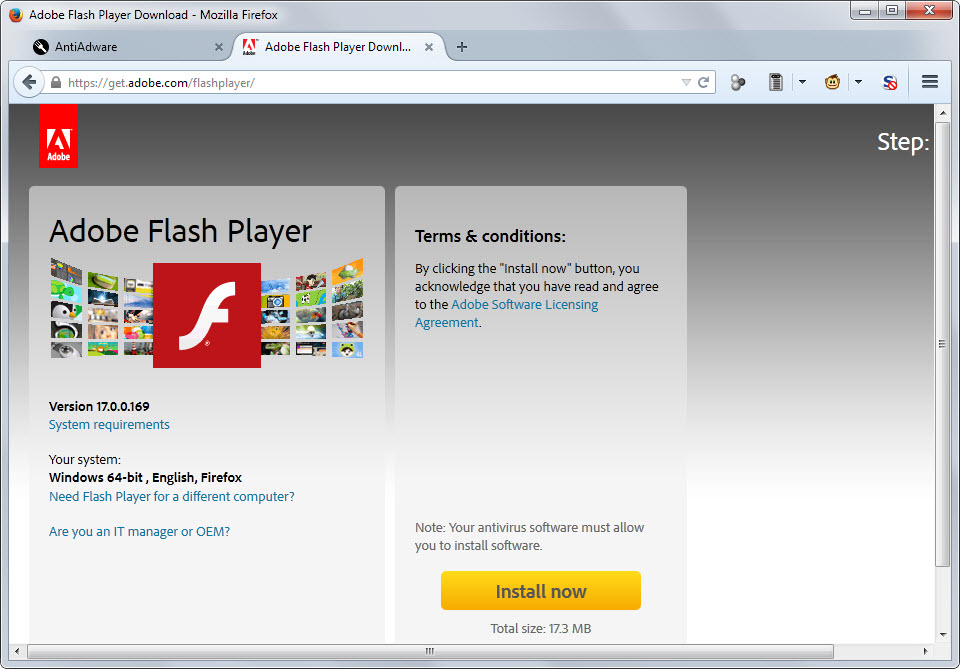Reload the page with the refresh icon
Viewport: 960px width, 669px height.
pos(703,82)
